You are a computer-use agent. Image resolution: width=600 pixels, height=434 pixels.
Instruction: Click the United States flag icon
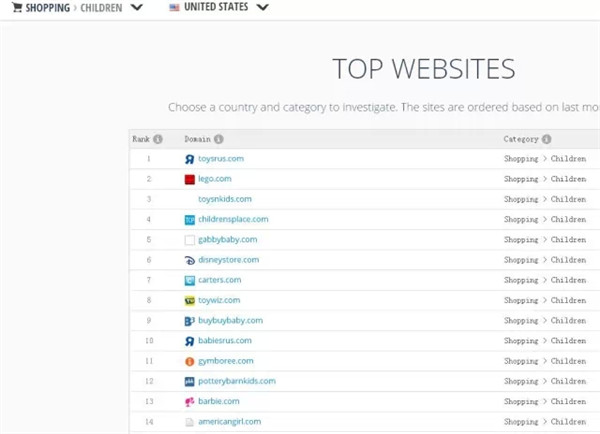[x=174, y=7]
